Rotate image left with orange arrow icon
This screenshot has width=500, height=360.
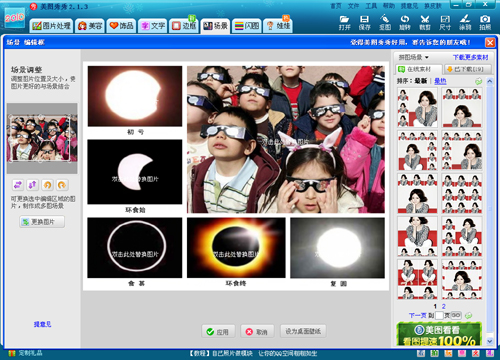click(47, 184)
